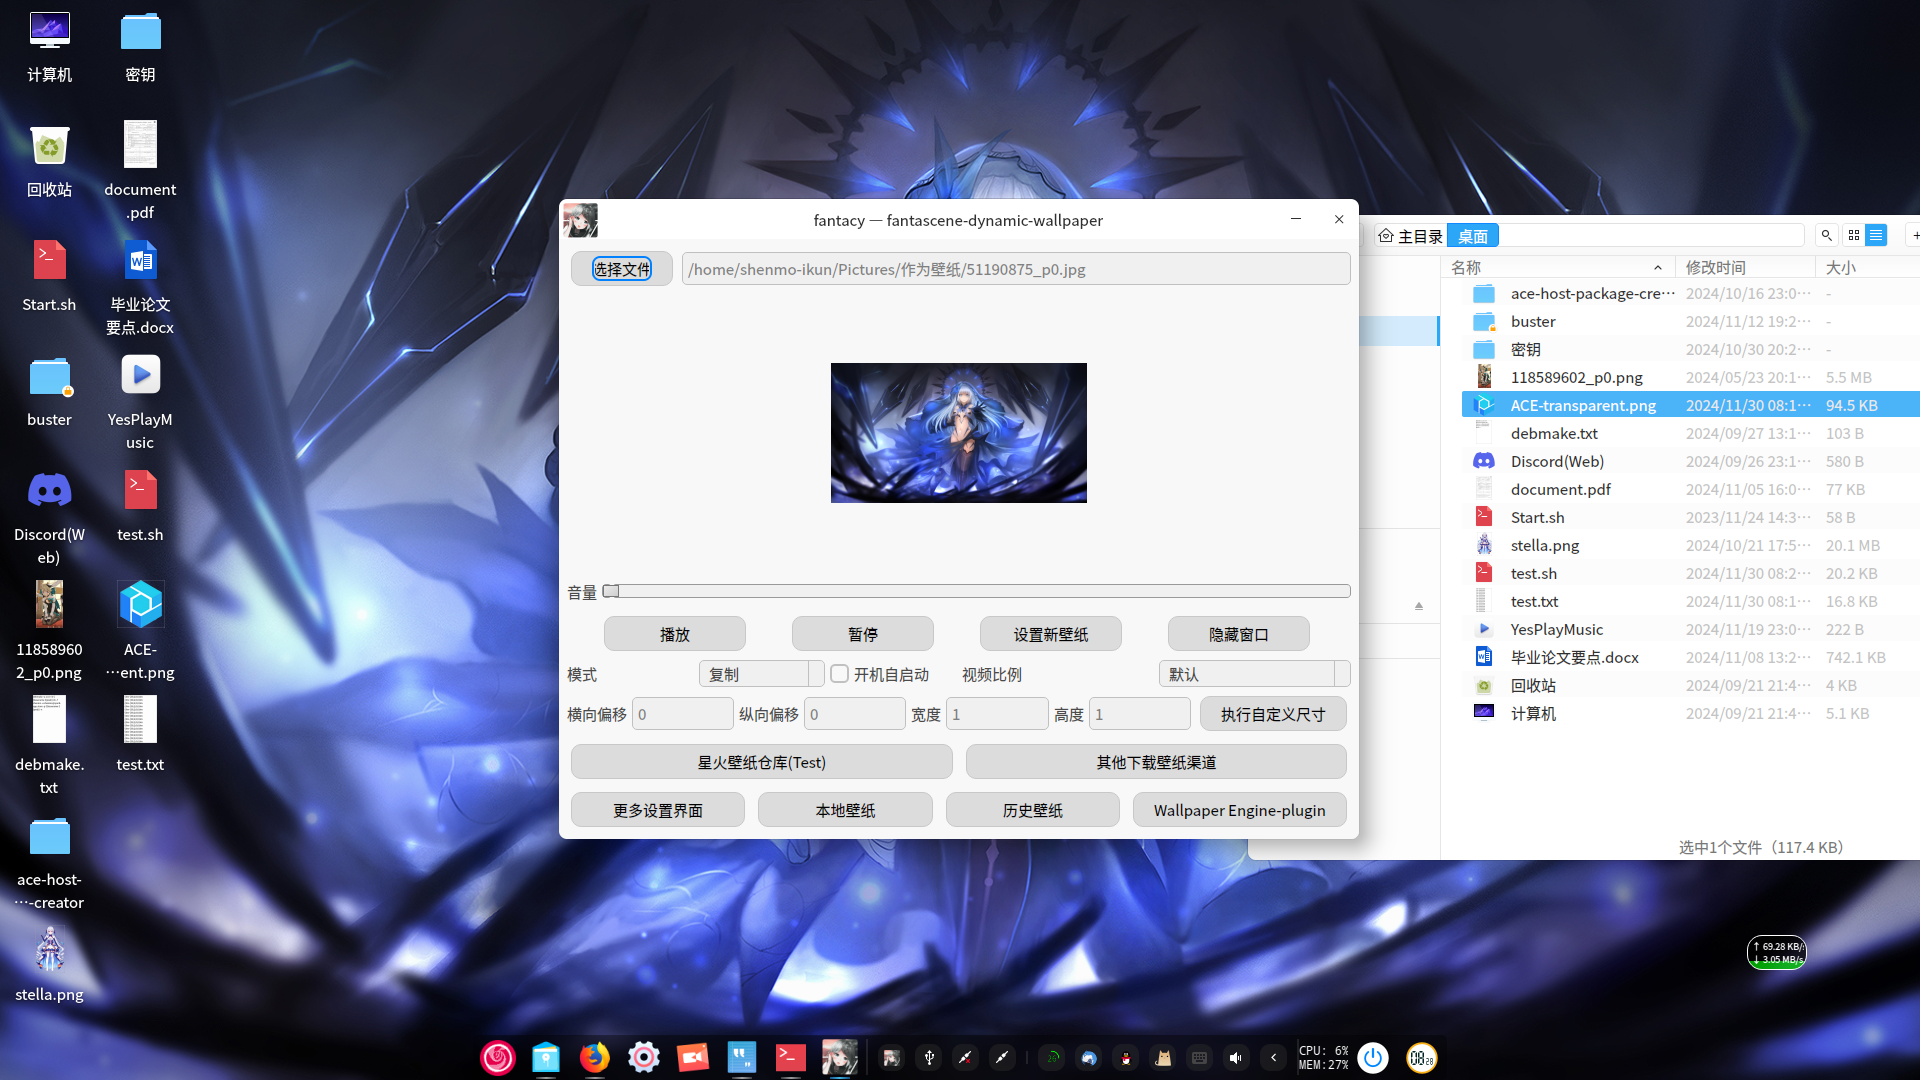Click the volume speaker tray icon
Viewport: 1920px width, 1080px height.
(1236, 1058)
